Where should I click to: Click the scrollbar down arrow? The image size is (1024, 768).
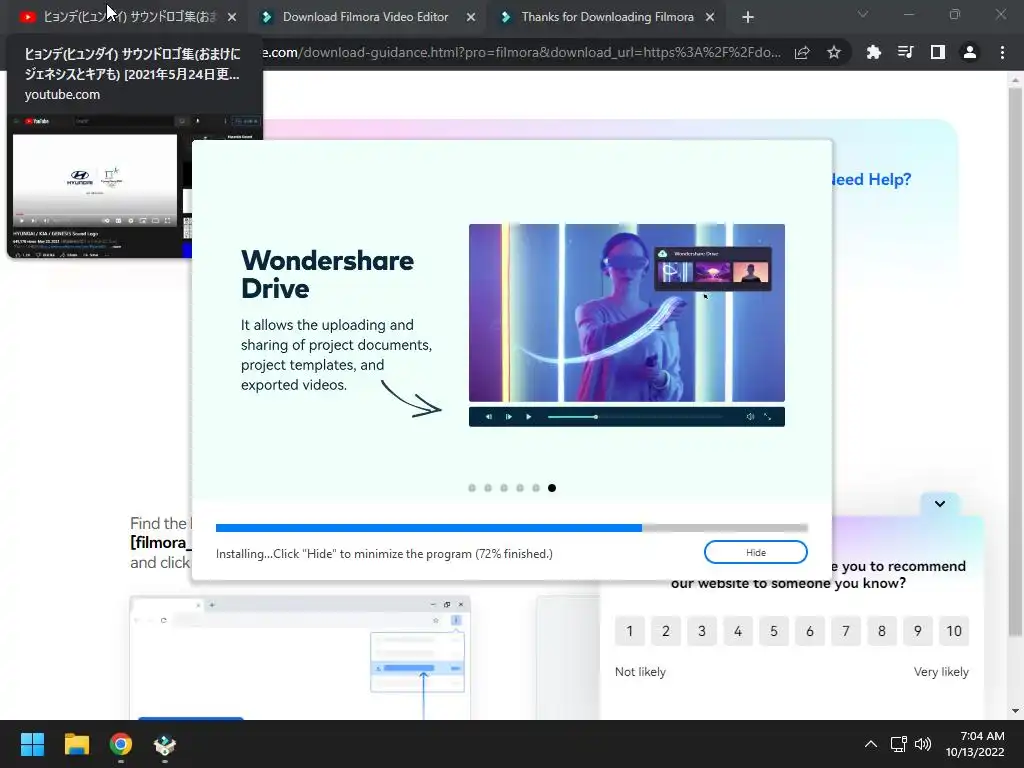coord(1015,711)
